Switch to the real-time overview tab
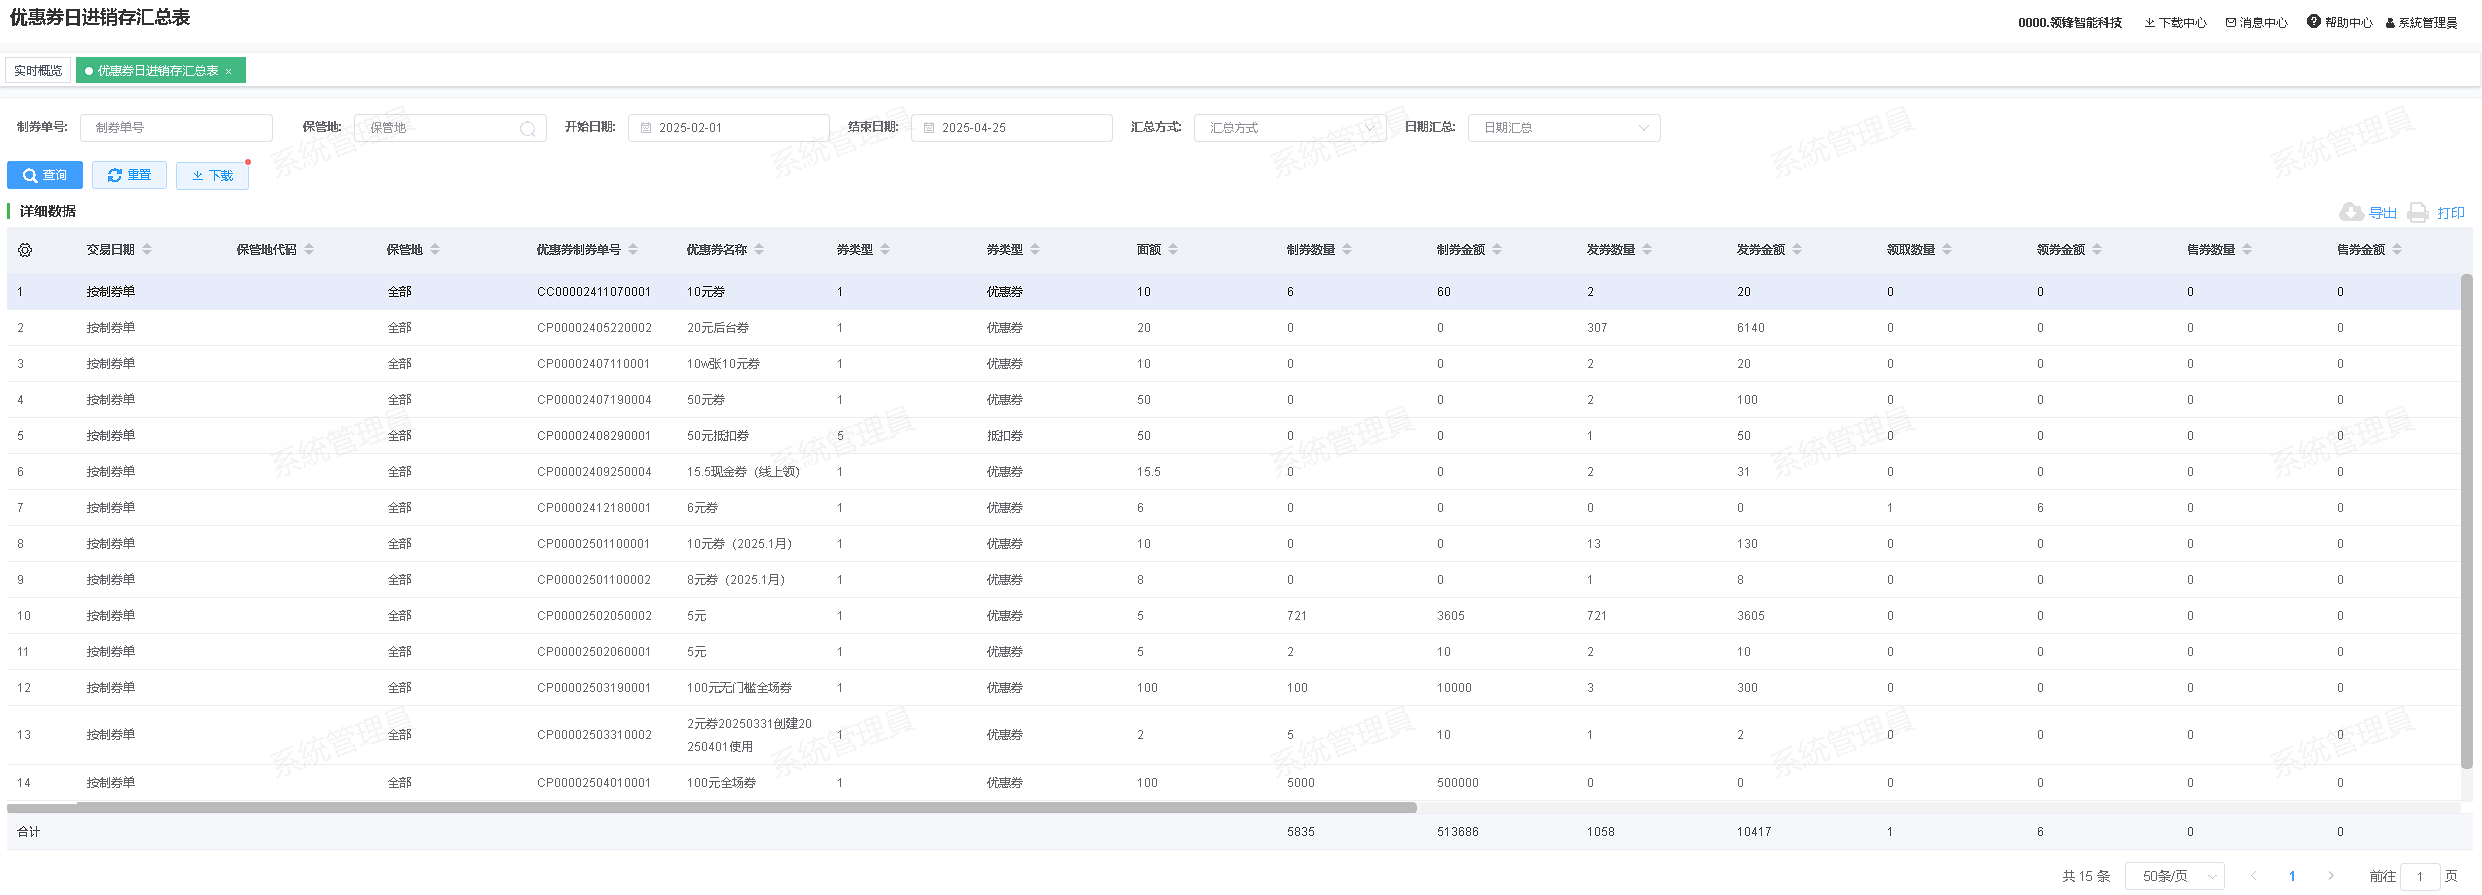The width and height of the screenshot is (2482, 895). tap(38, 71)
